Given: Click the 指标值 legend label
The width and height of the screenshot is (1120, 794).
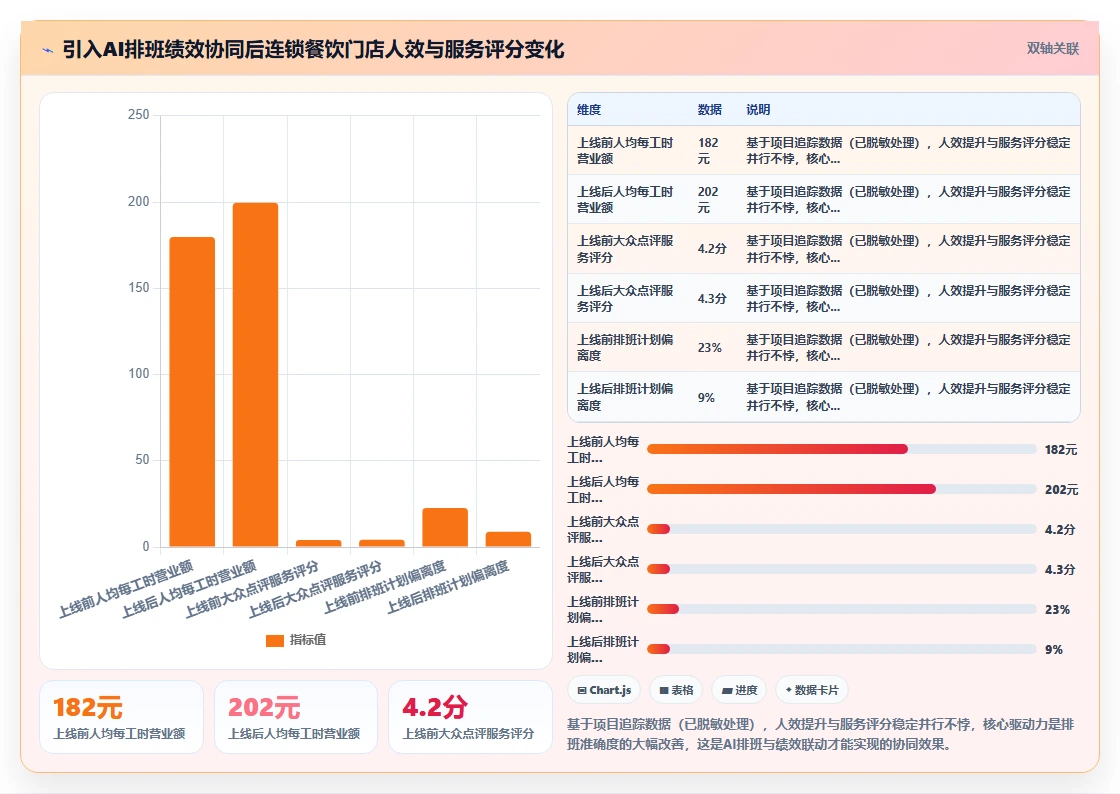Looking at the screenshot, I should tap(308, 640).
